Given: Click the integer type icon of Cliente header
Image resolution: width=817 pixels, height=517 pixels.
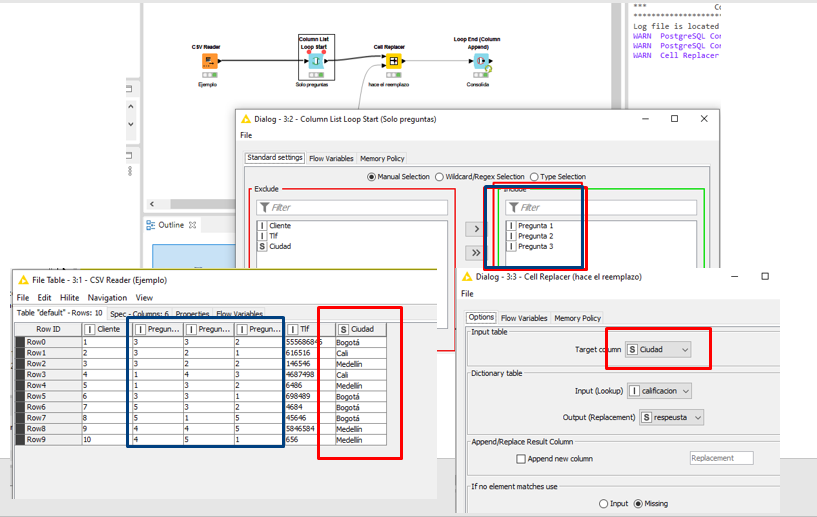Looking at the screenshot, I should pos(90,329).
